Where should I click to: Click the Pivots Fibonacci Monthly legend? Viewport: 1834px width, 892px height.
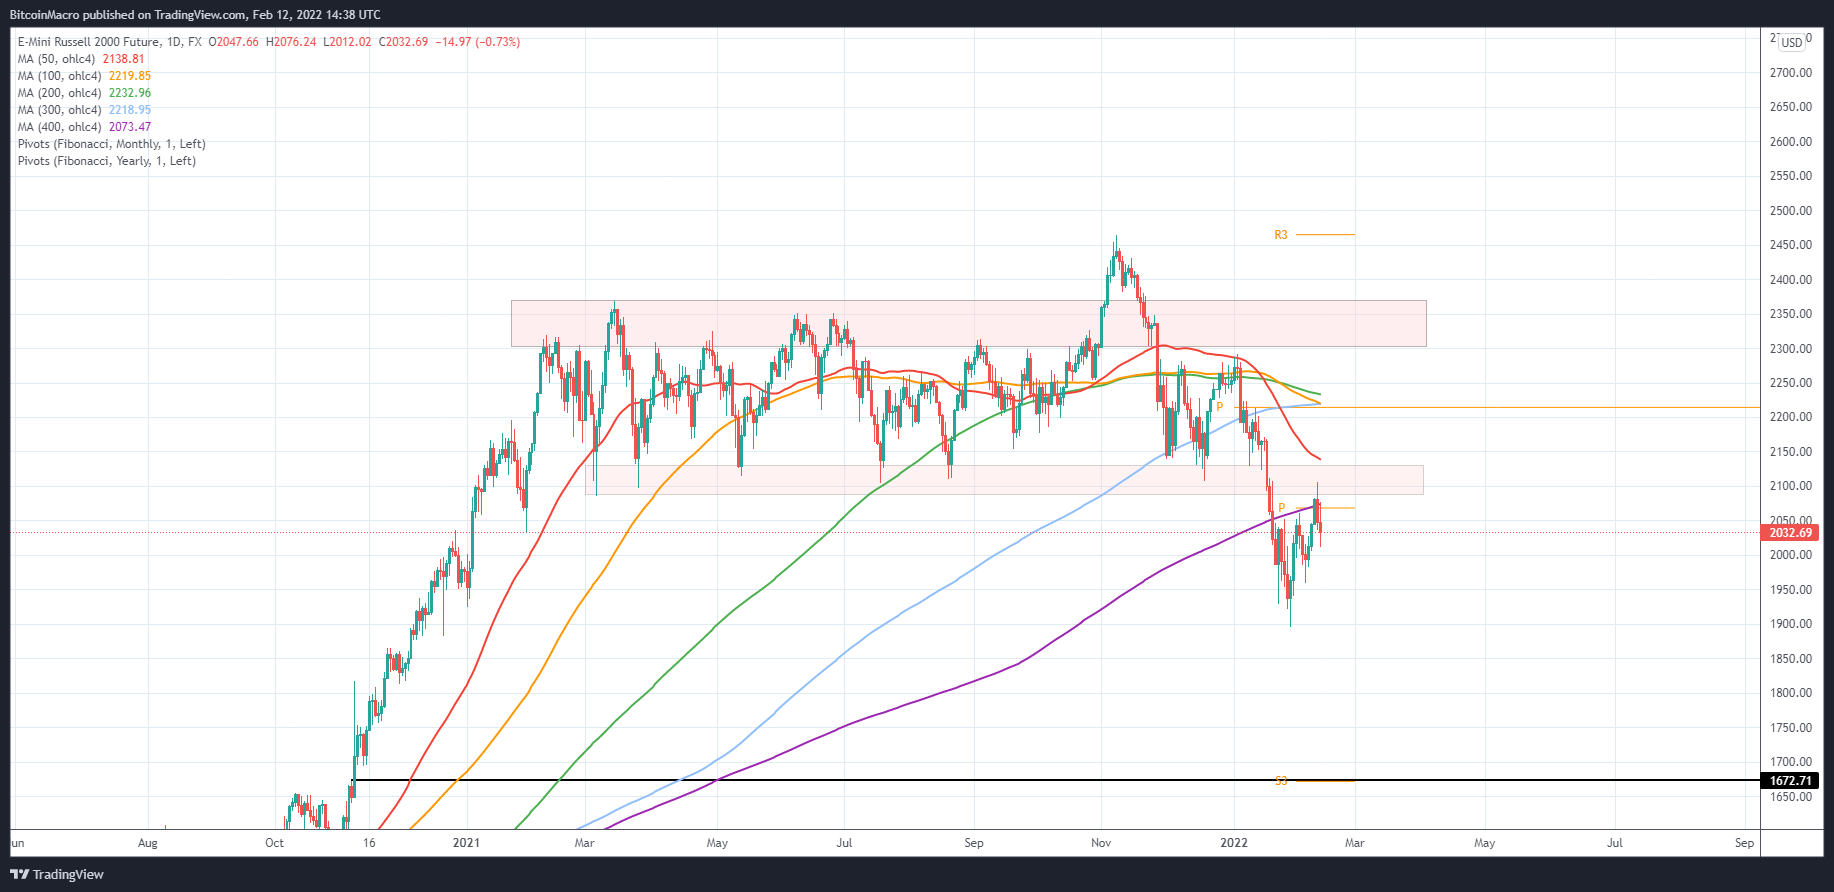112,144
